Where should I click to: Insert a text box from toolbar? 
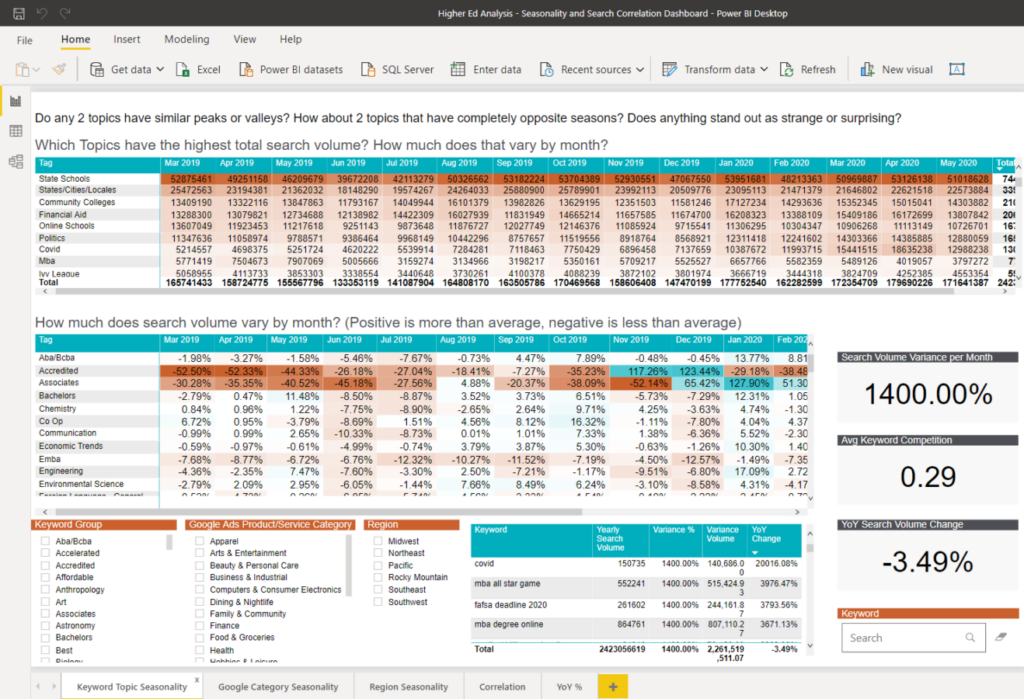click(x=956, y=70)
